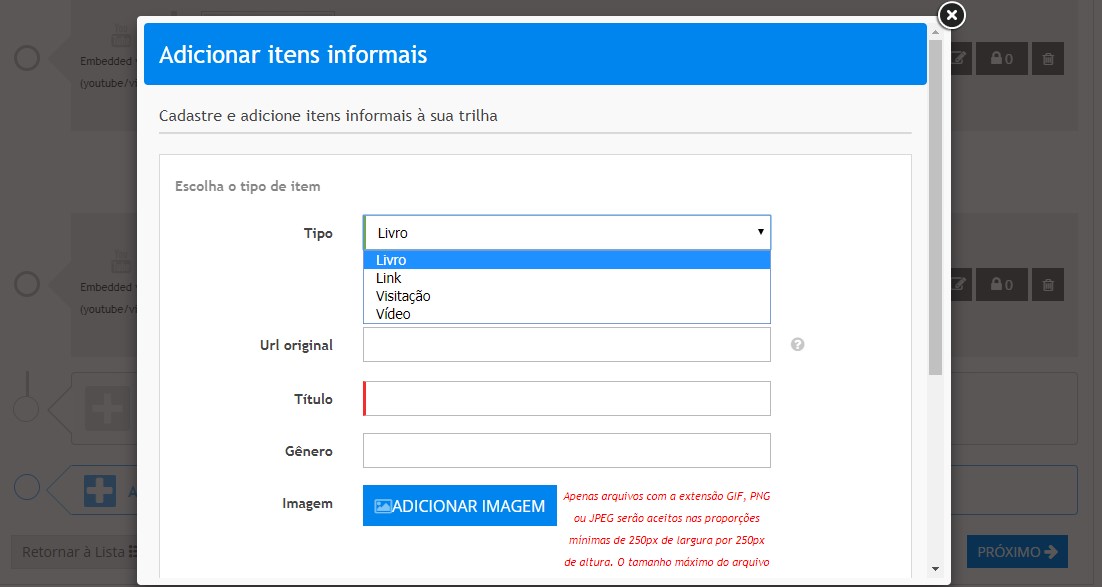Choose Visitação from the Tipo list

pyautogui.click(x=403, y=296)
